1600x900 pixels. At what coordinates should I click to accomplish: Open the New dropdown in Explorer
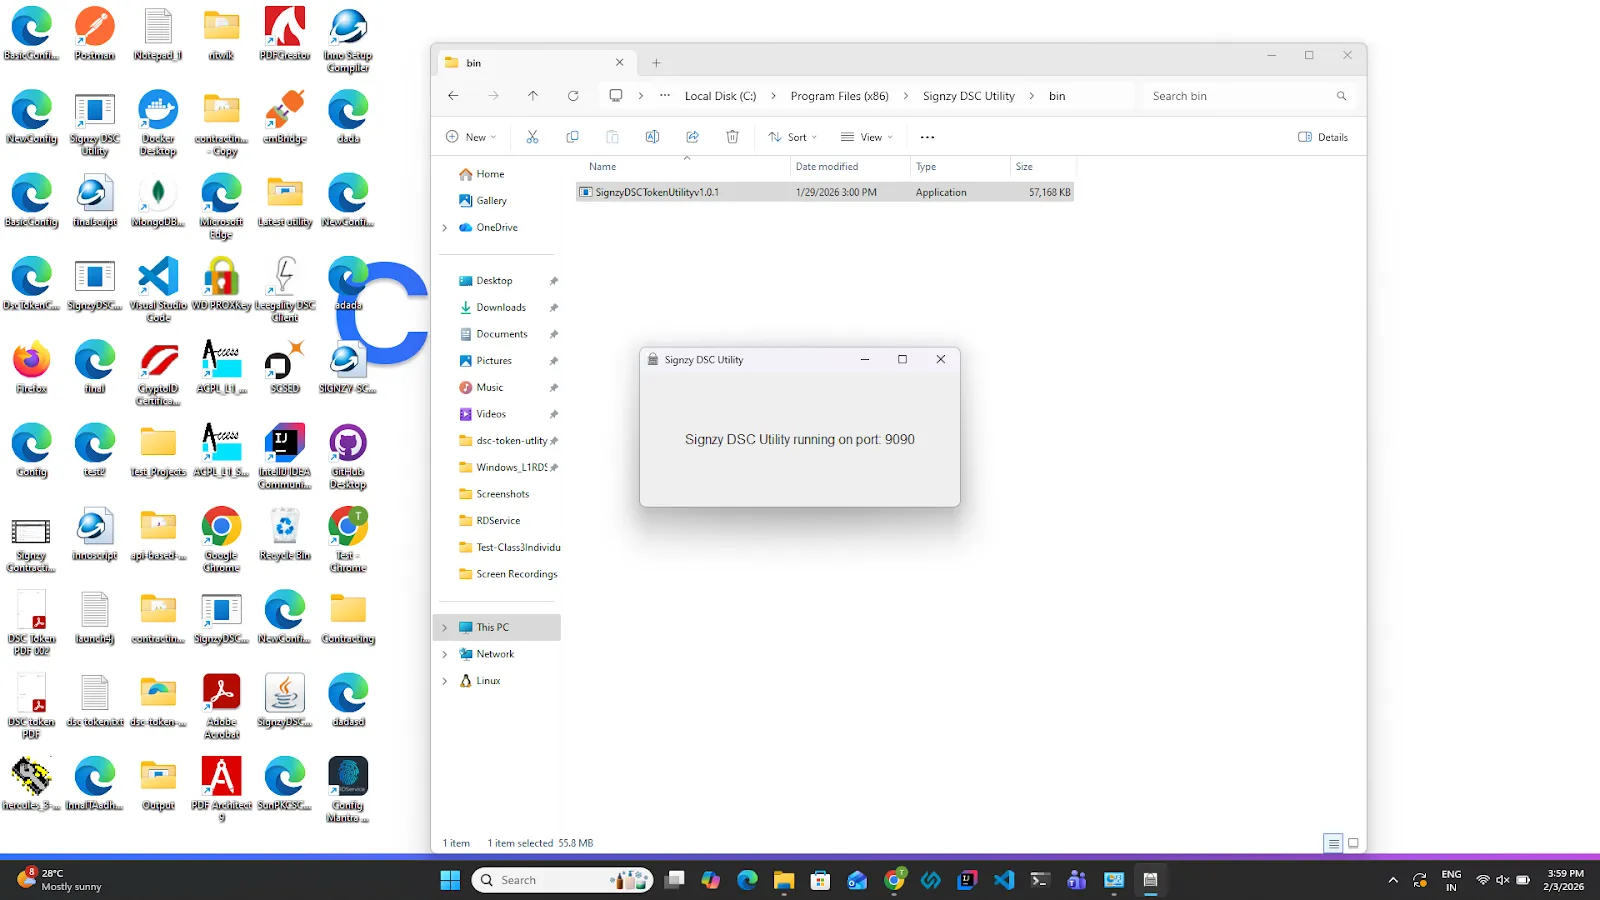471,137
